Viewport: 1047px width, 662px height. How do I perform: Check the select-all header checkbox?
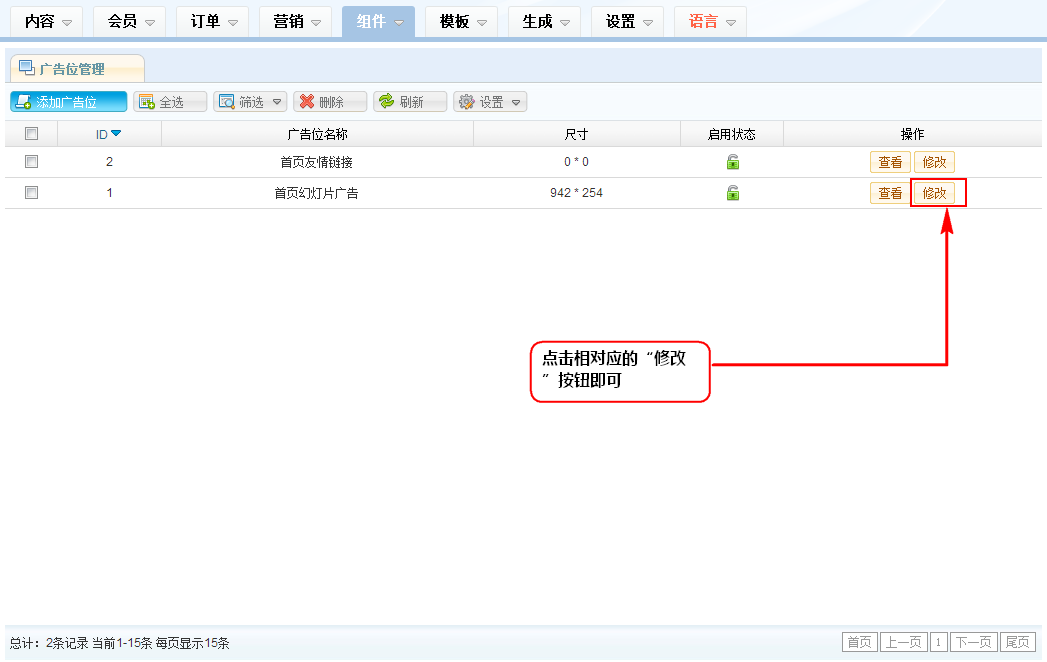(31, 134)
